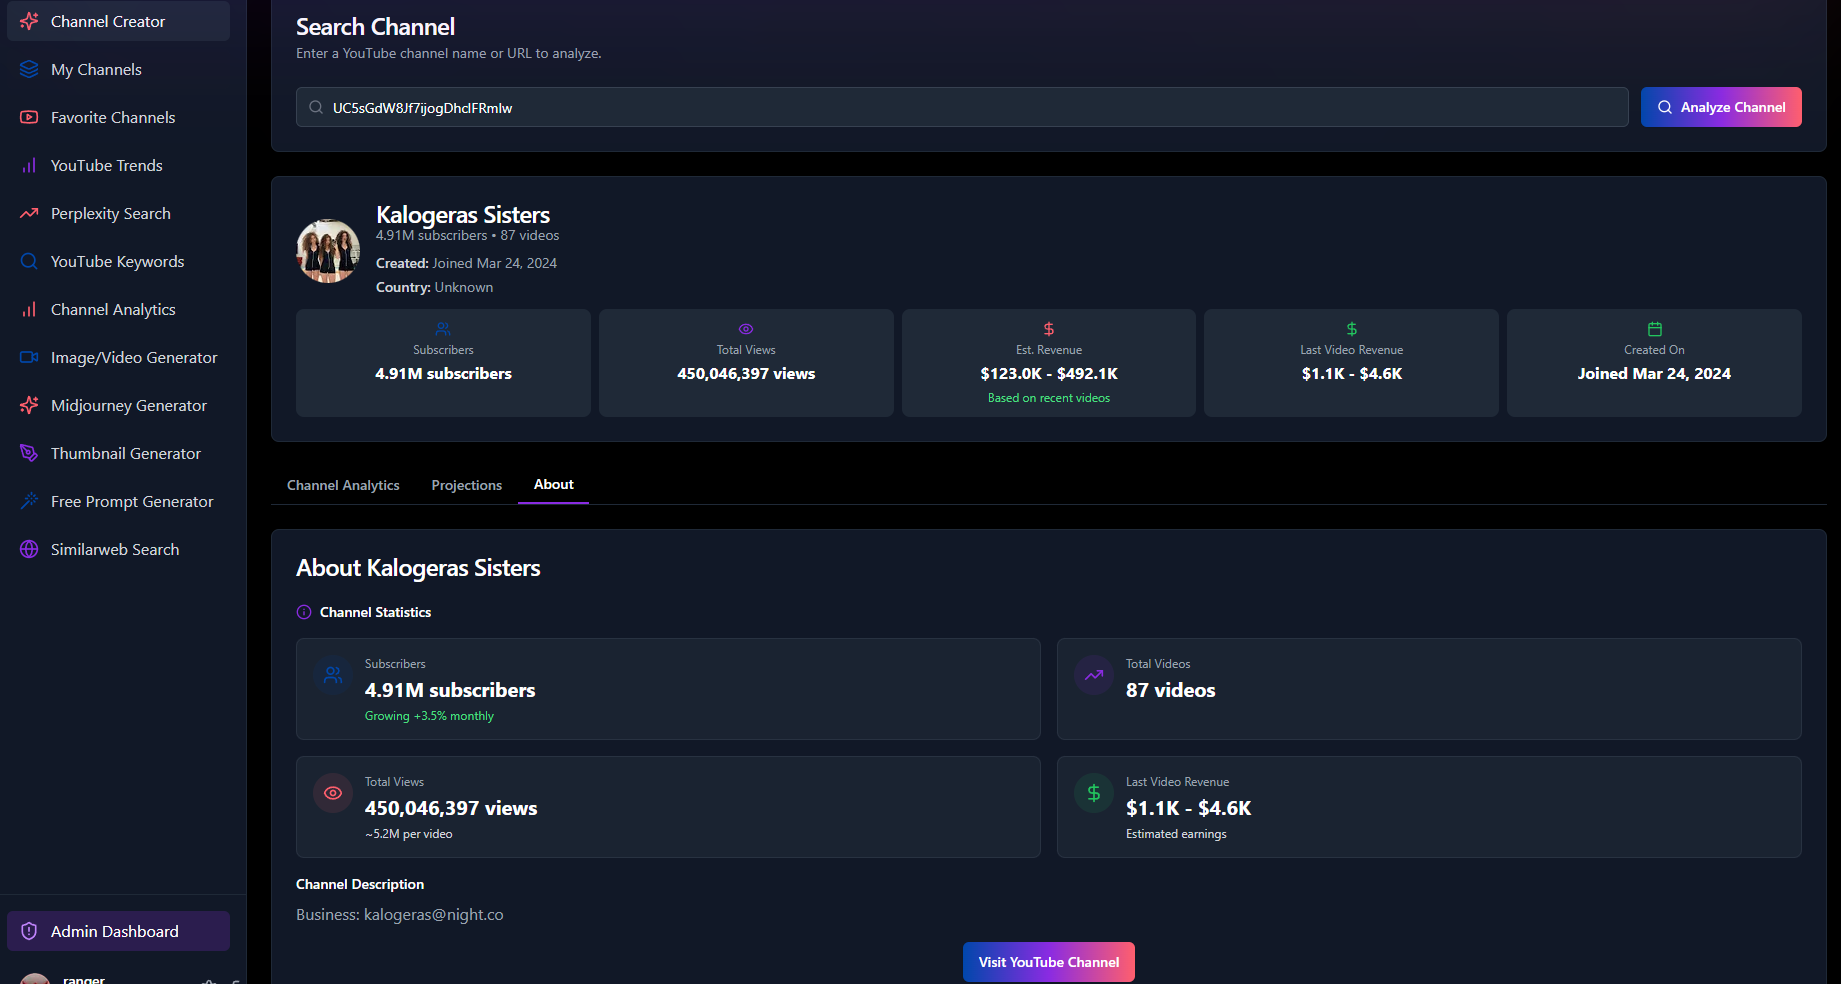Click the people icon above the Subscribers card
This screenshot has width=1841, height=984.
point(443,329)
